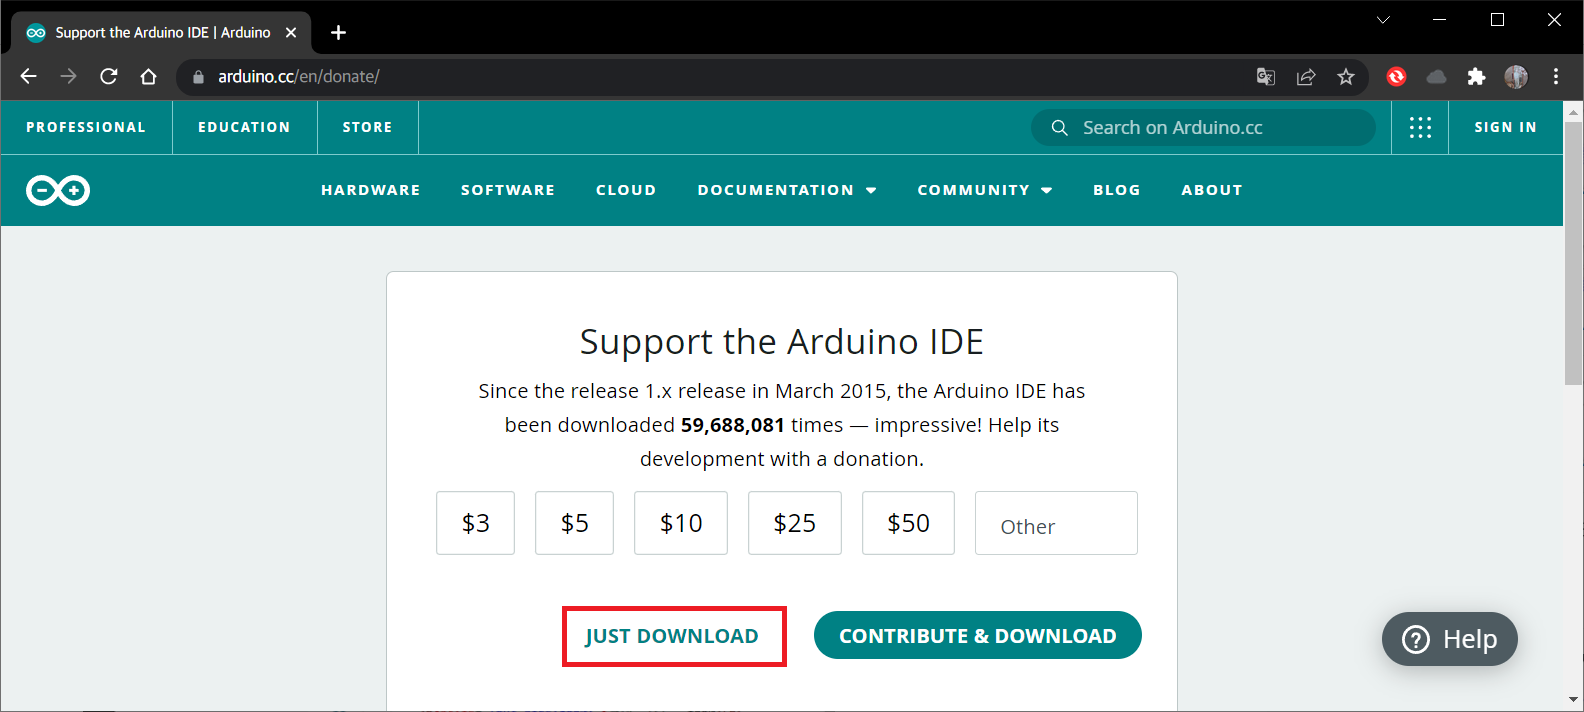Click the page vertical scrollbar thumb
This screenshot has width=1584, height=712.
pyautogui.click(x=1573, y=253)
